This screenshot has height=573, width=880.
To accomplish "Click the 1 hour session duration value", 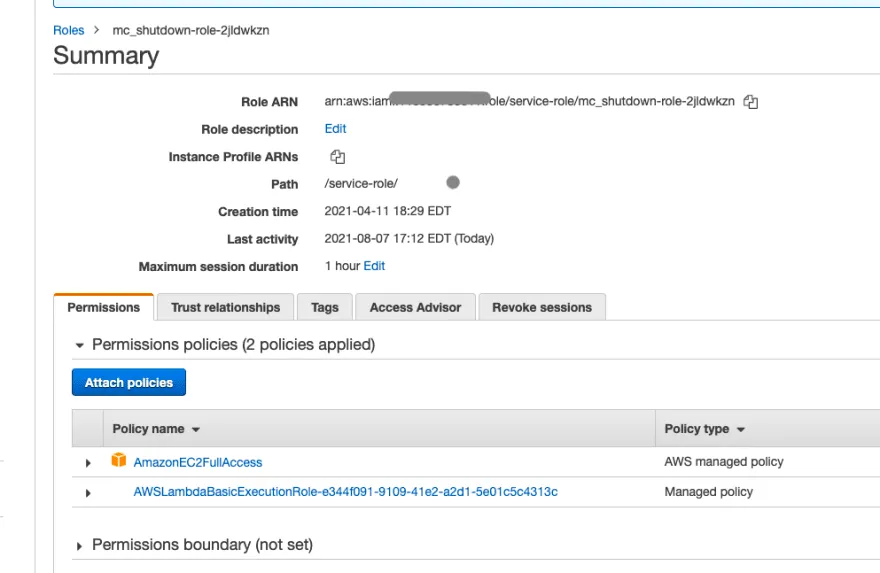I will (342, 266).
